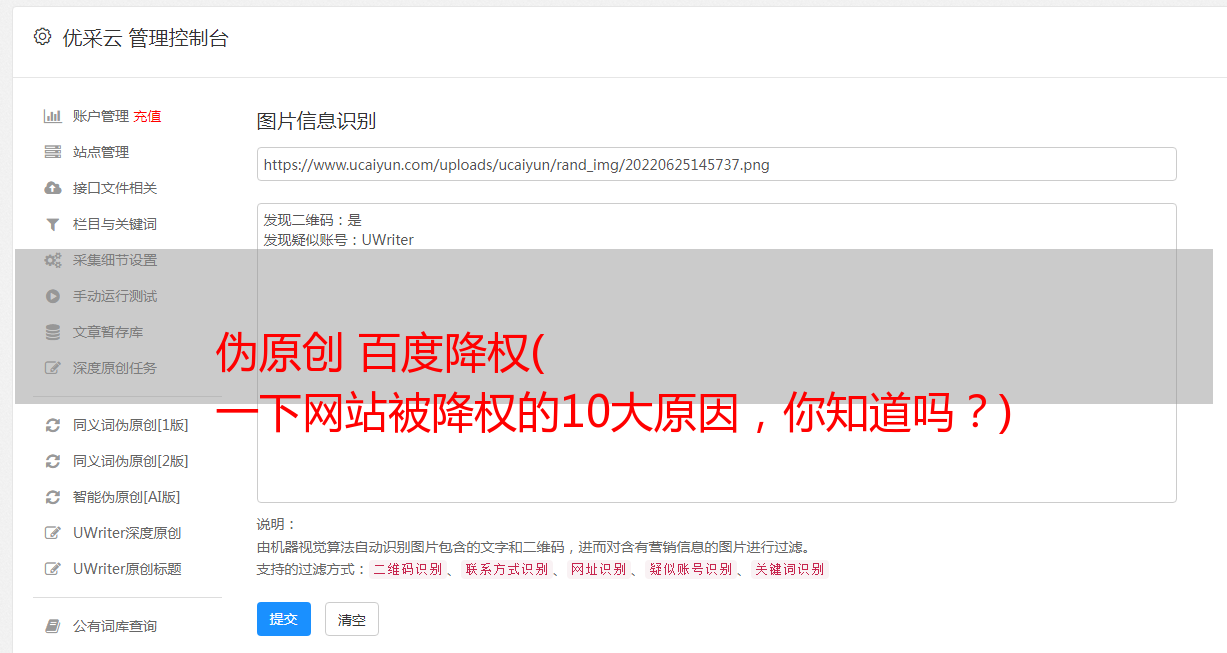
Task: Click the 清空 button
Action: pos(352,619)
